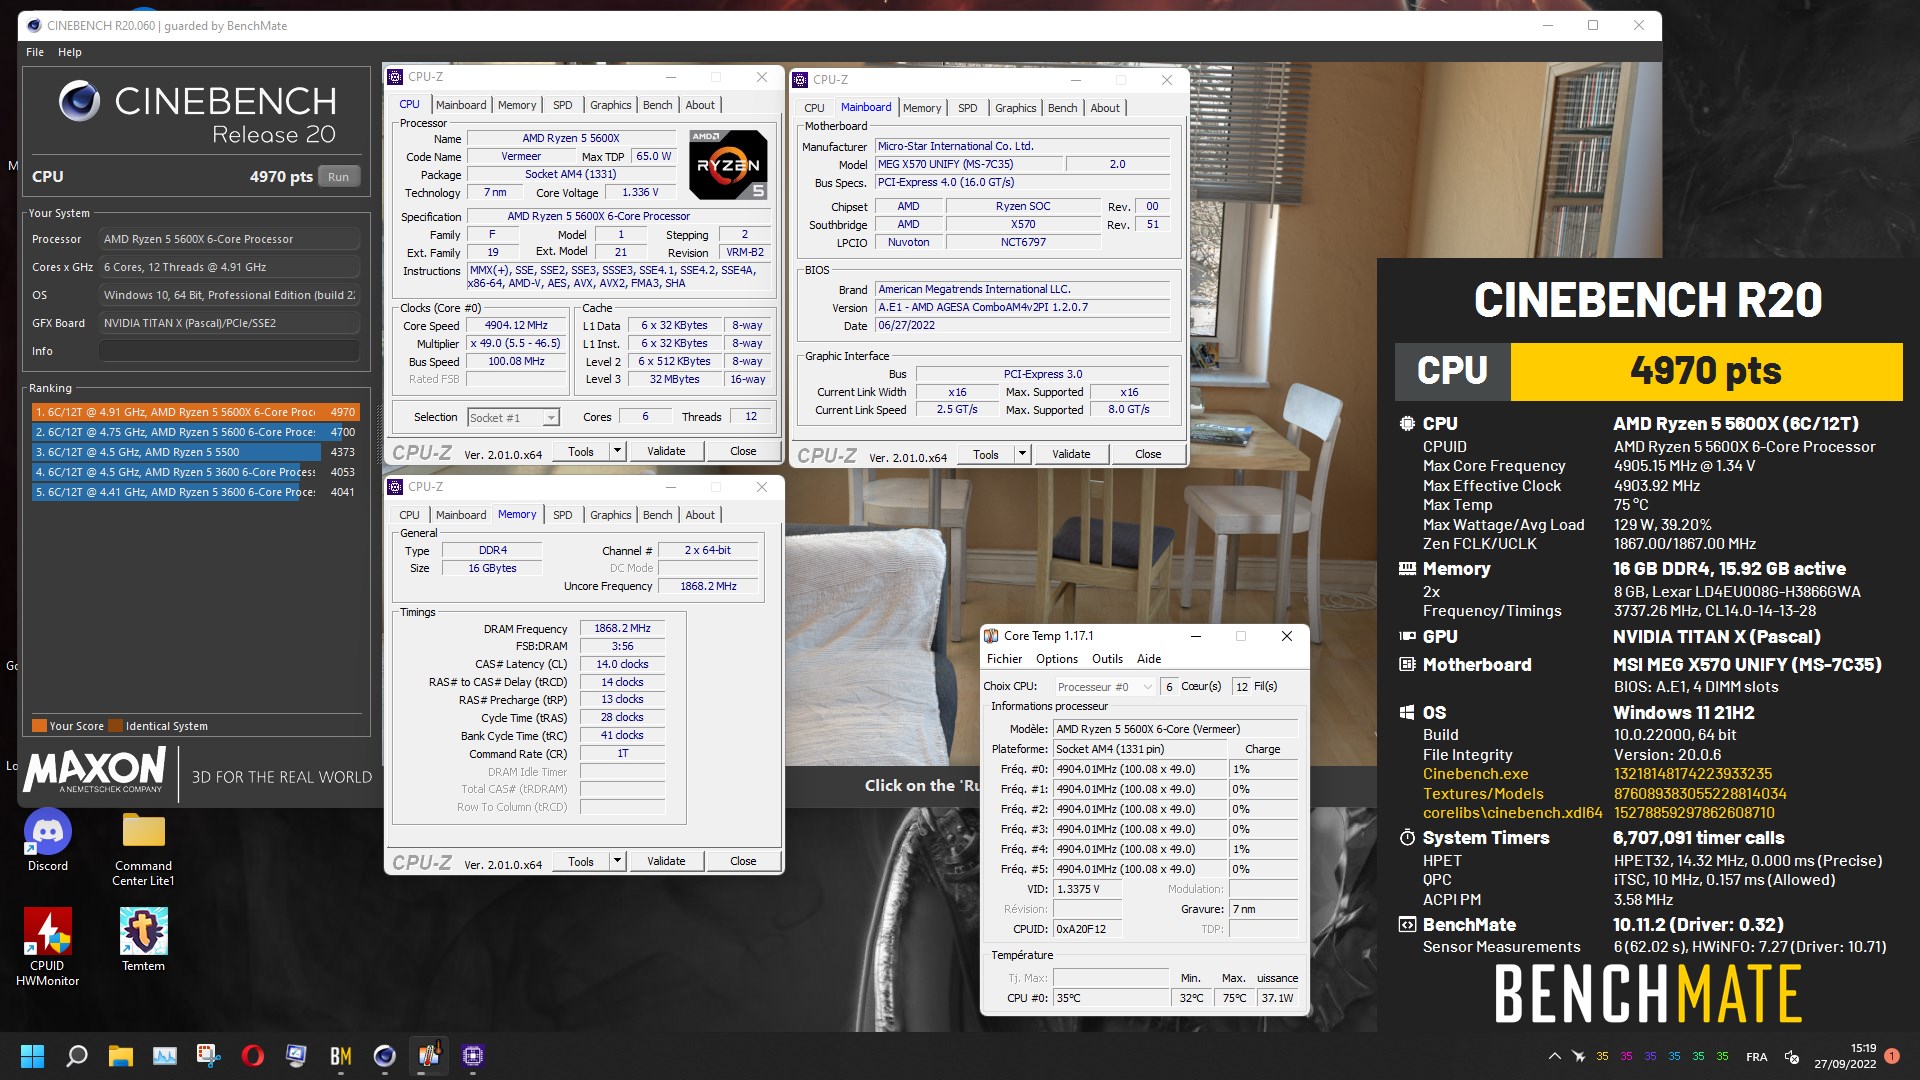Click top-left CPU-Z window title icon
Viewport: 1920px width, 1080px height.
pyautogui.click(x=396, y=77)
